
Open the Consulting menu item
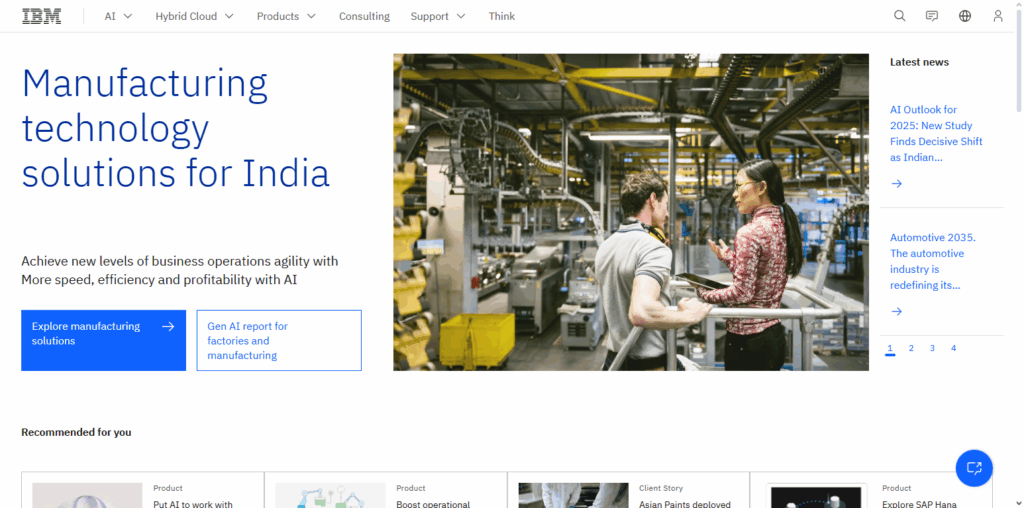tap(364, 16)
